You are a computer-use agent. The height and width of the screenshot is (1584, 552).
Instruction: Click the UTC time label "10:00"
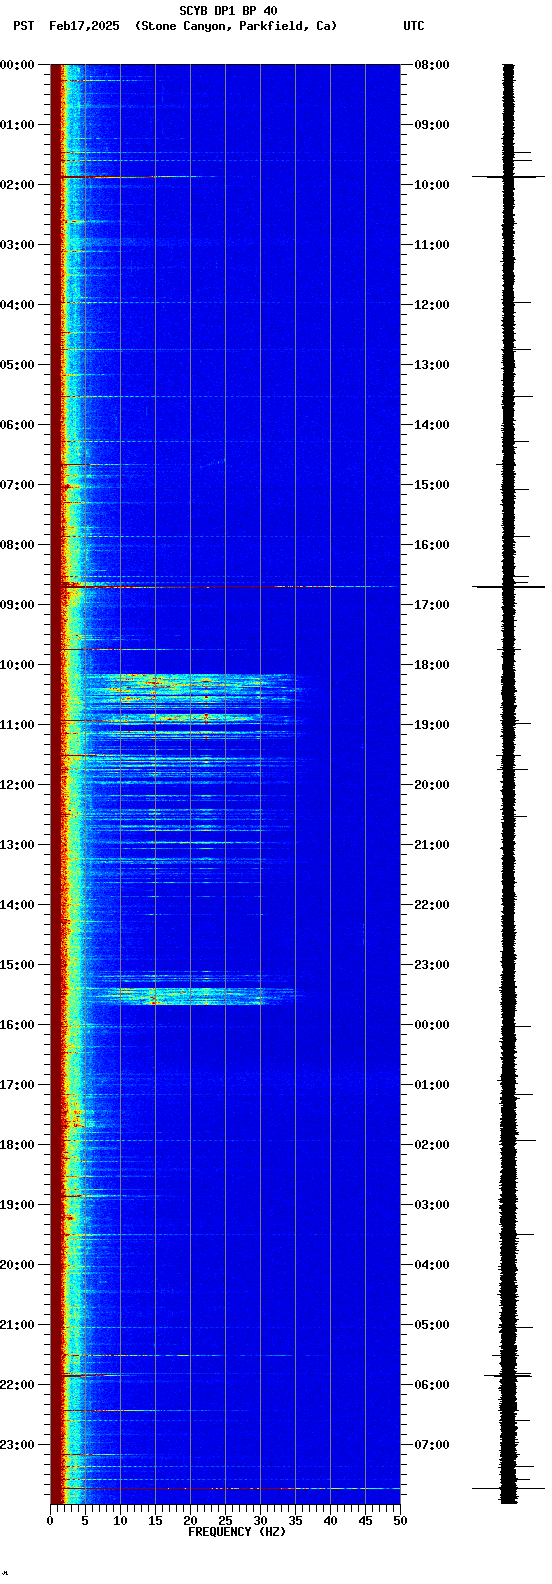coord(432,185)
